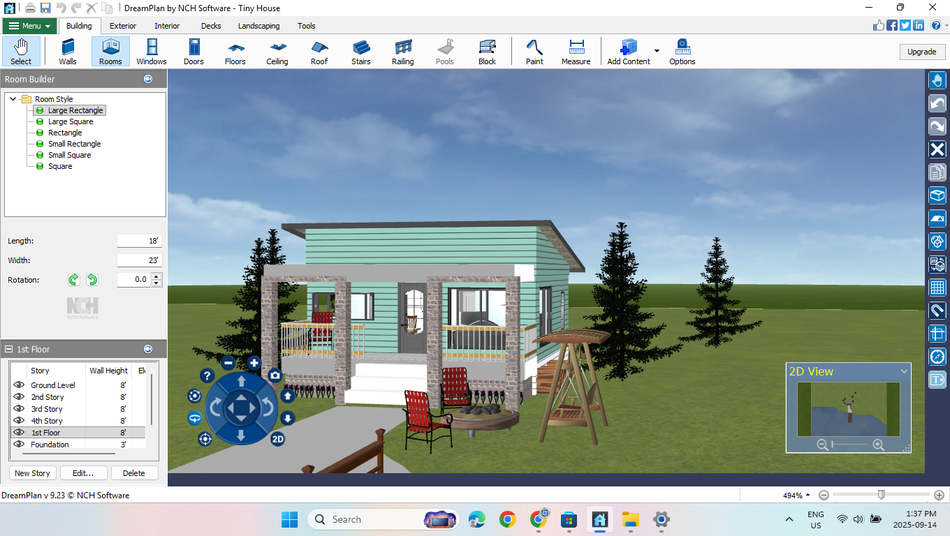Open the Add Content dropdown arrow

click(657, 51)
